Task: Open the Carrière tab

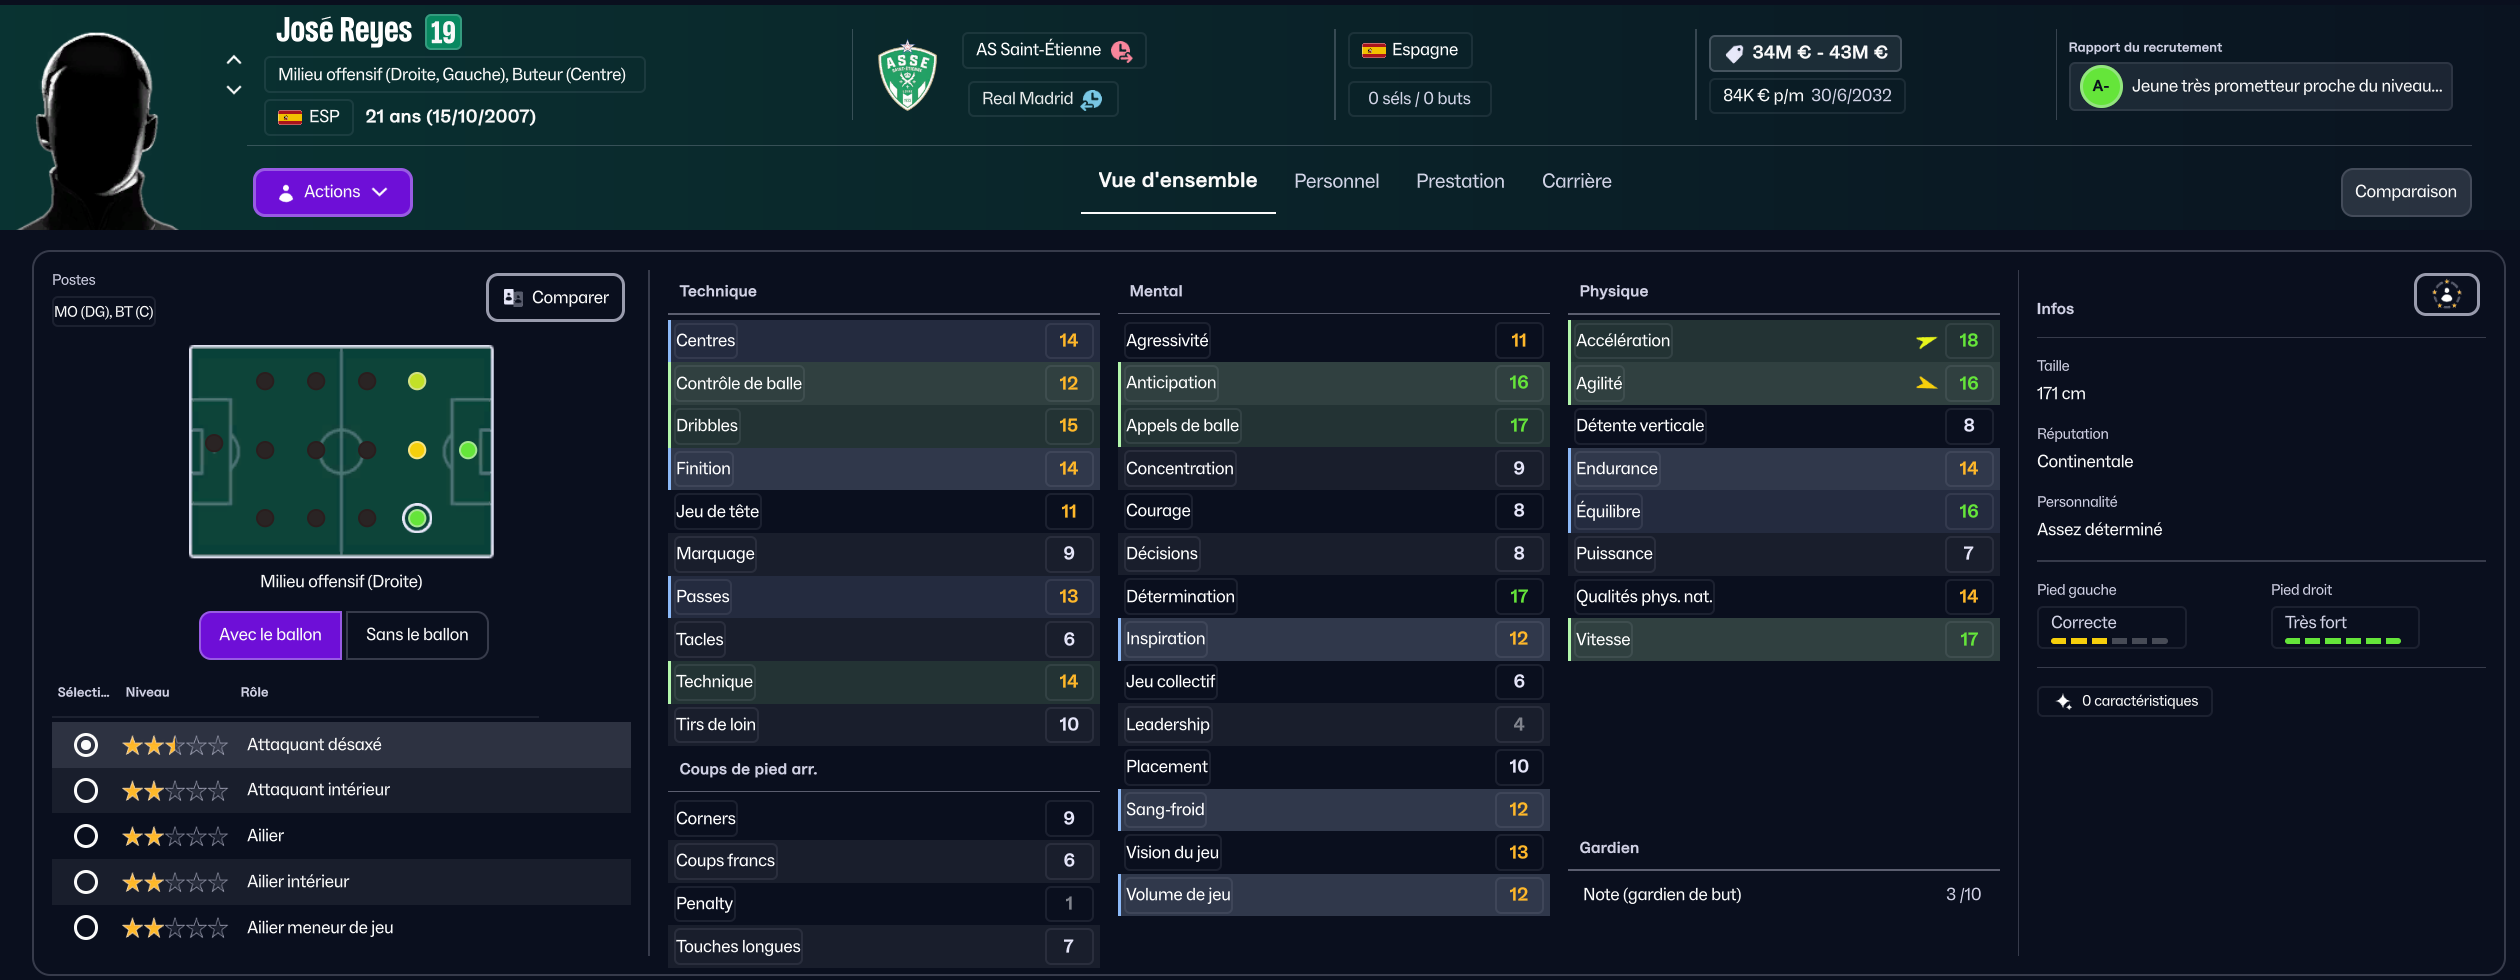Action: click(x=1576, y=181)
